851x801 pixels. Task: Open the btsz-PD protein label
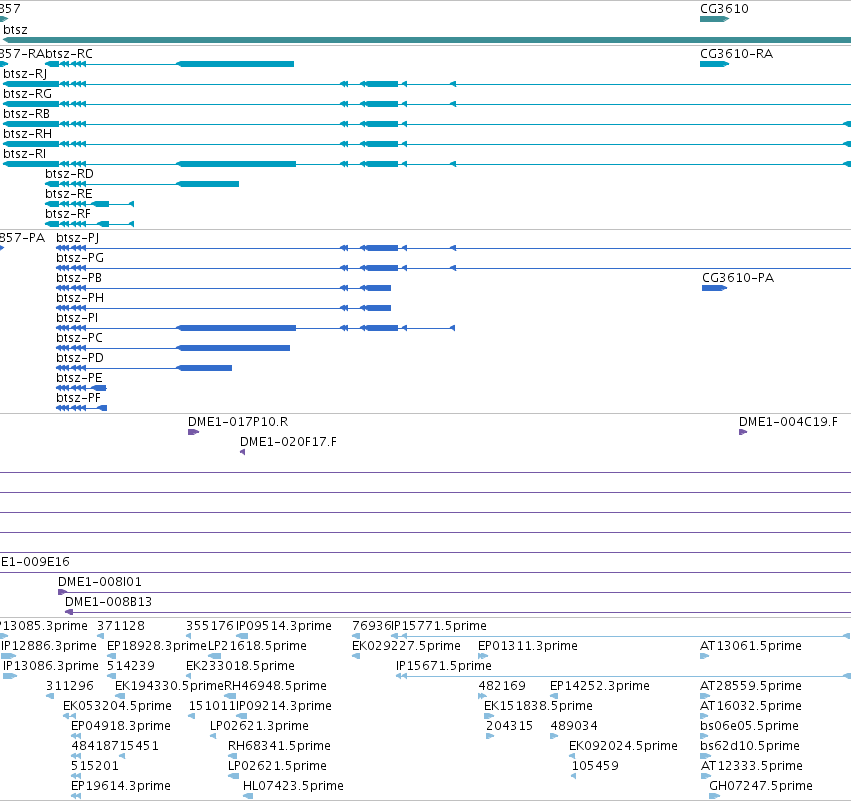tap(80, 358)
